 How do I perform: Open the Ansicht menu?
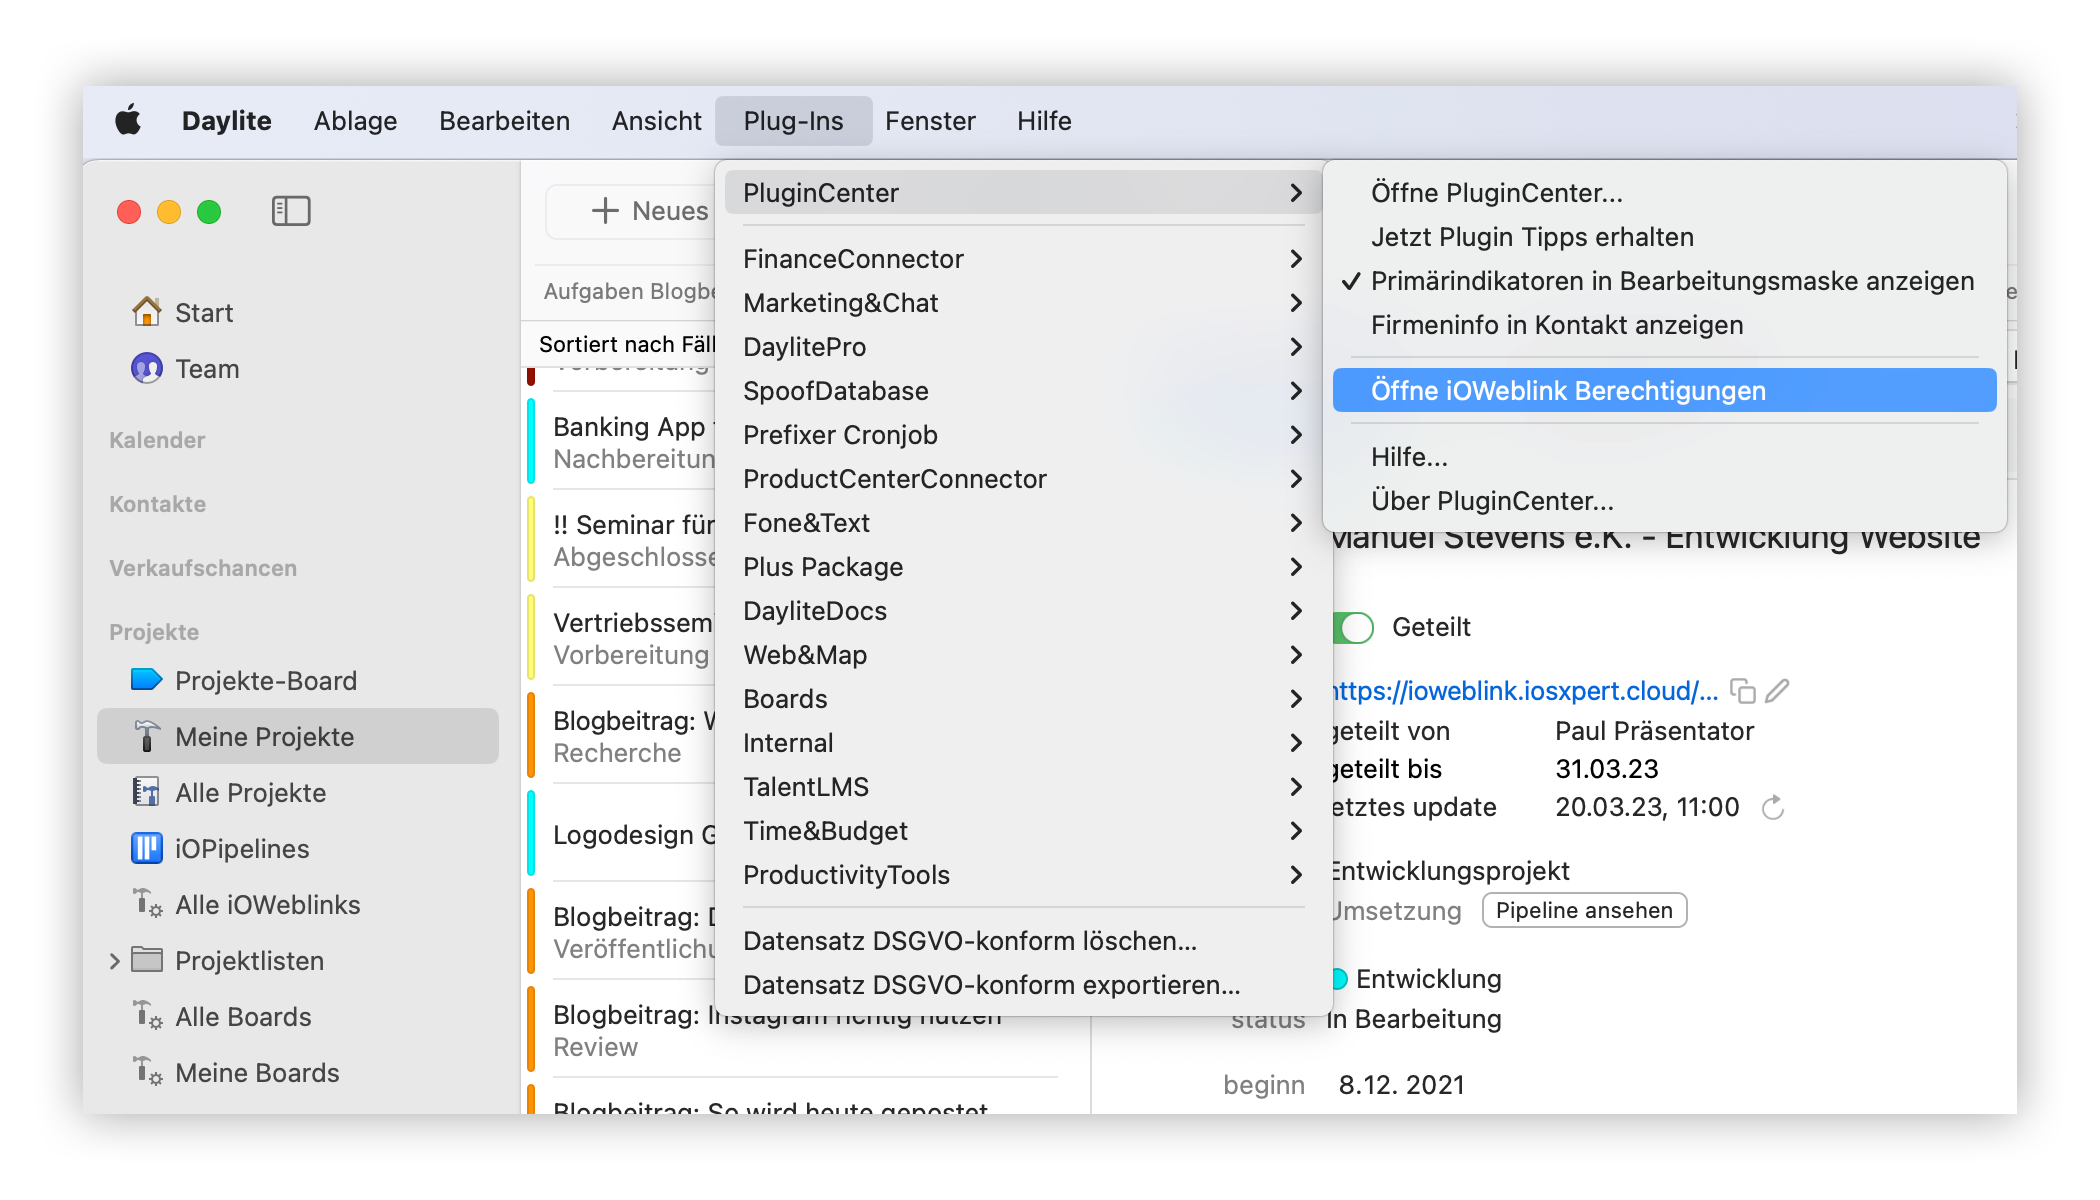[x=656, y=121]
